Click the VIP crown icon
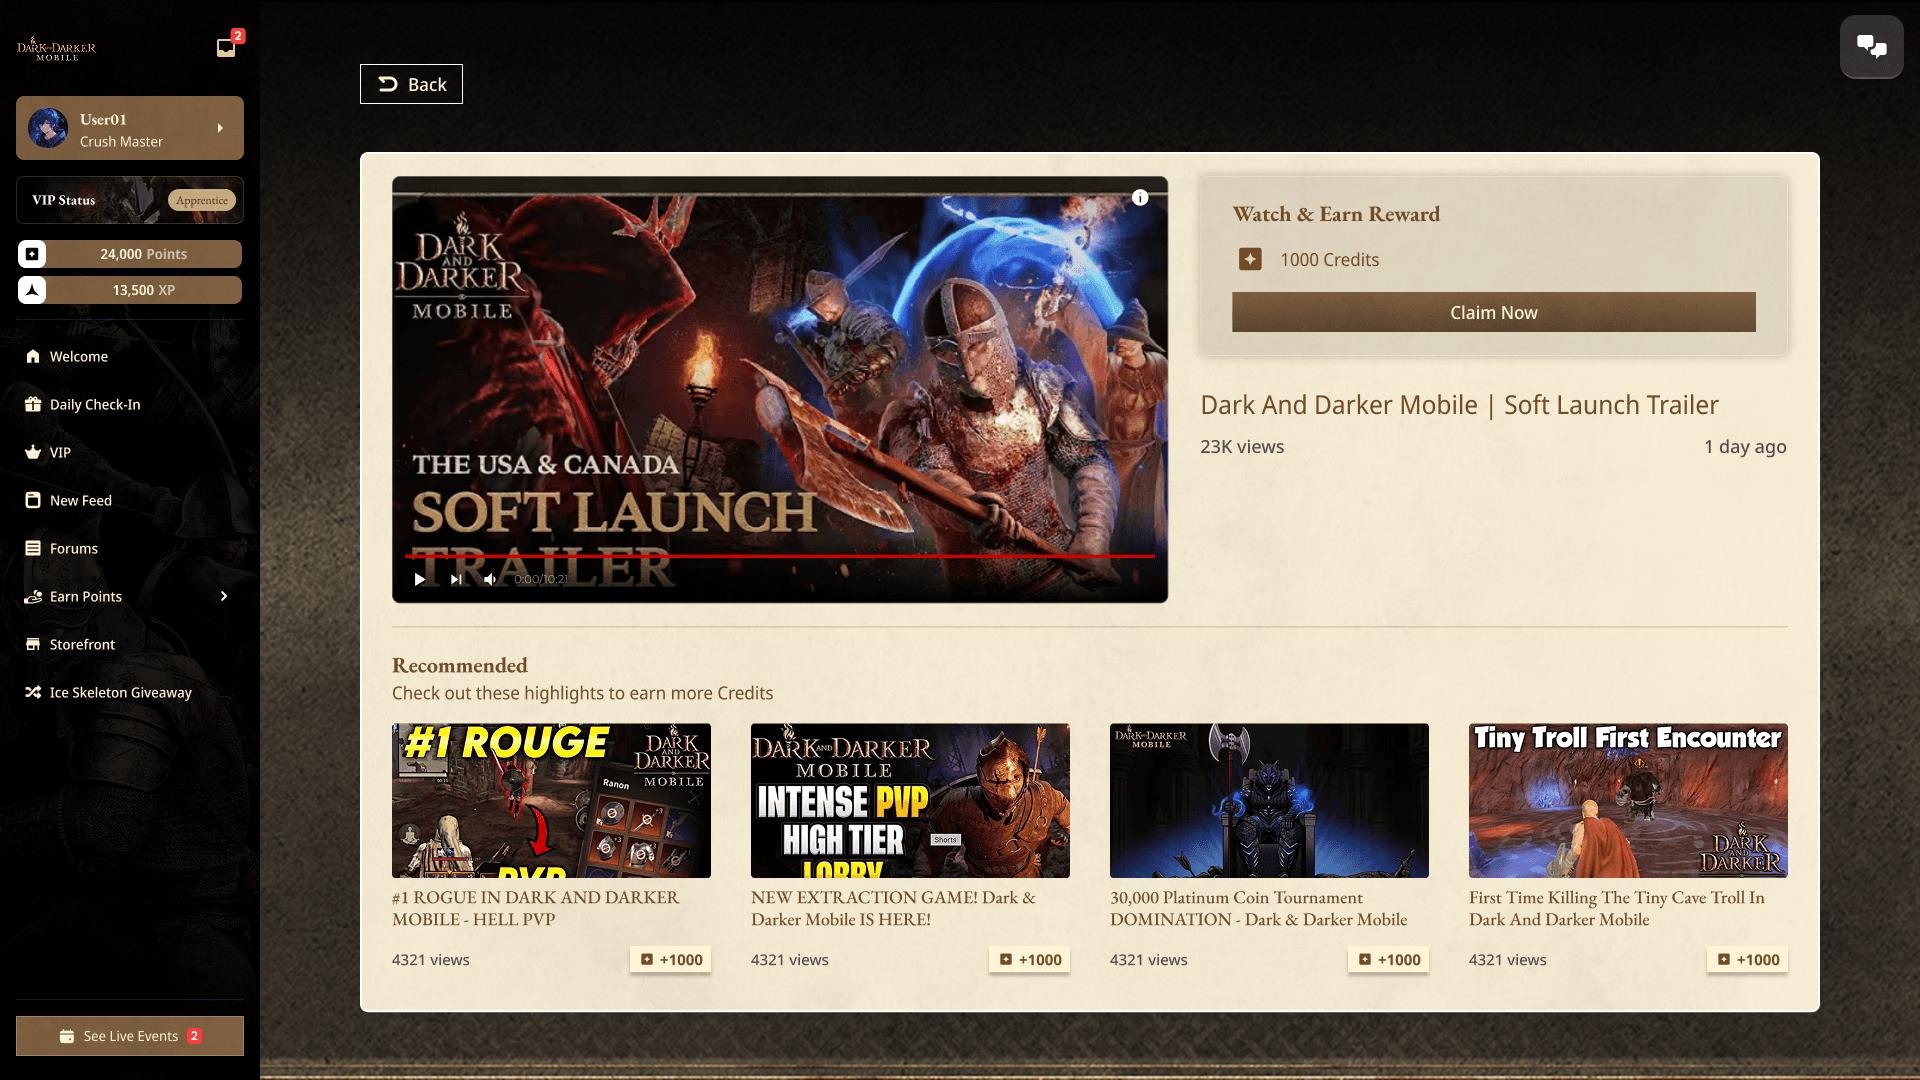The width and height of the screenshot is (1920, 1080). click(x=33, y=453)
